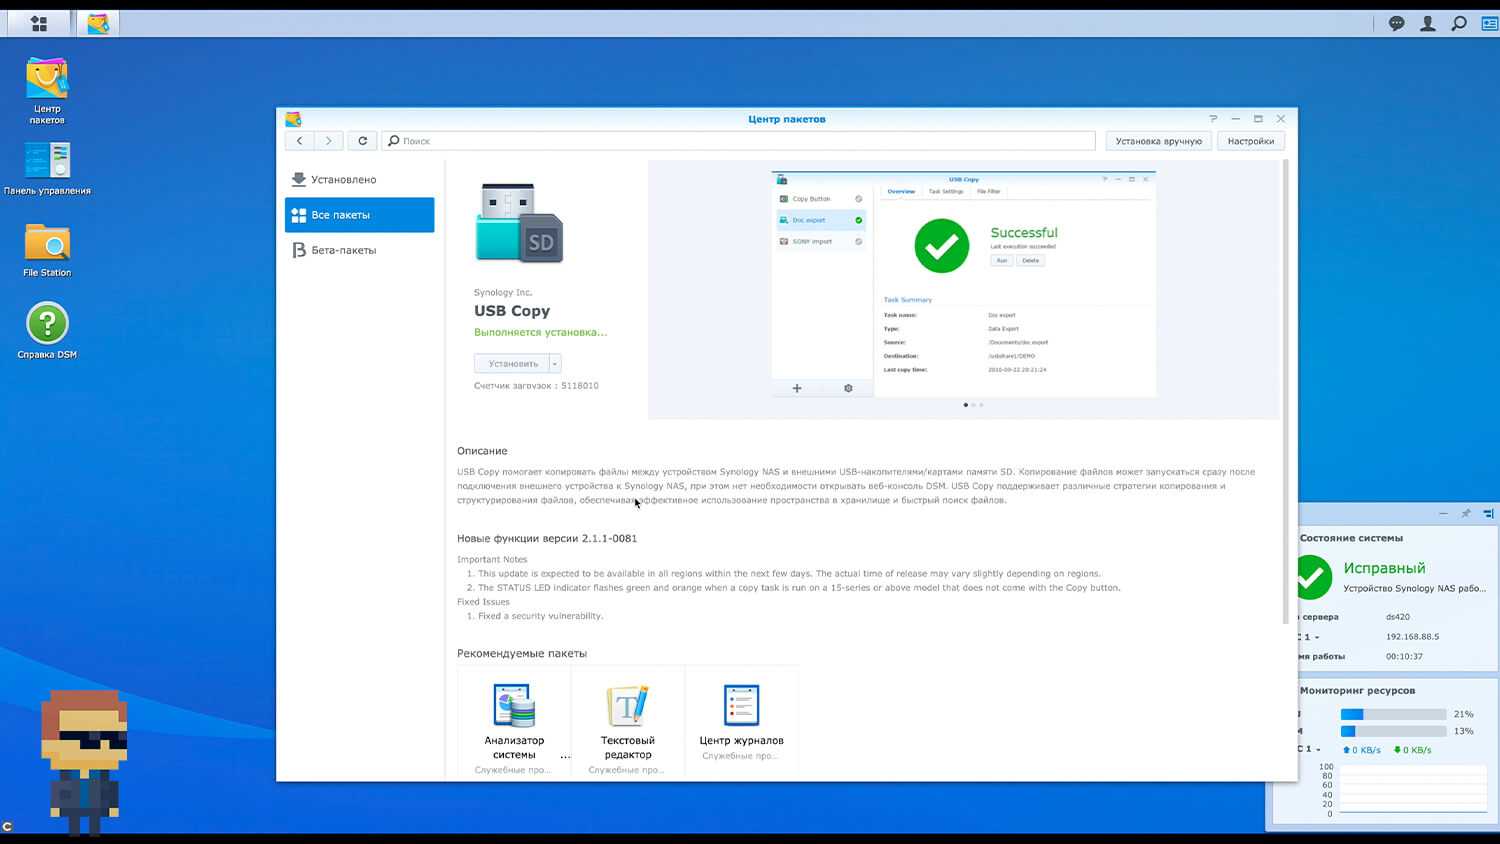Click the top bar search magnifier icon

click(x=1459, y=23)
